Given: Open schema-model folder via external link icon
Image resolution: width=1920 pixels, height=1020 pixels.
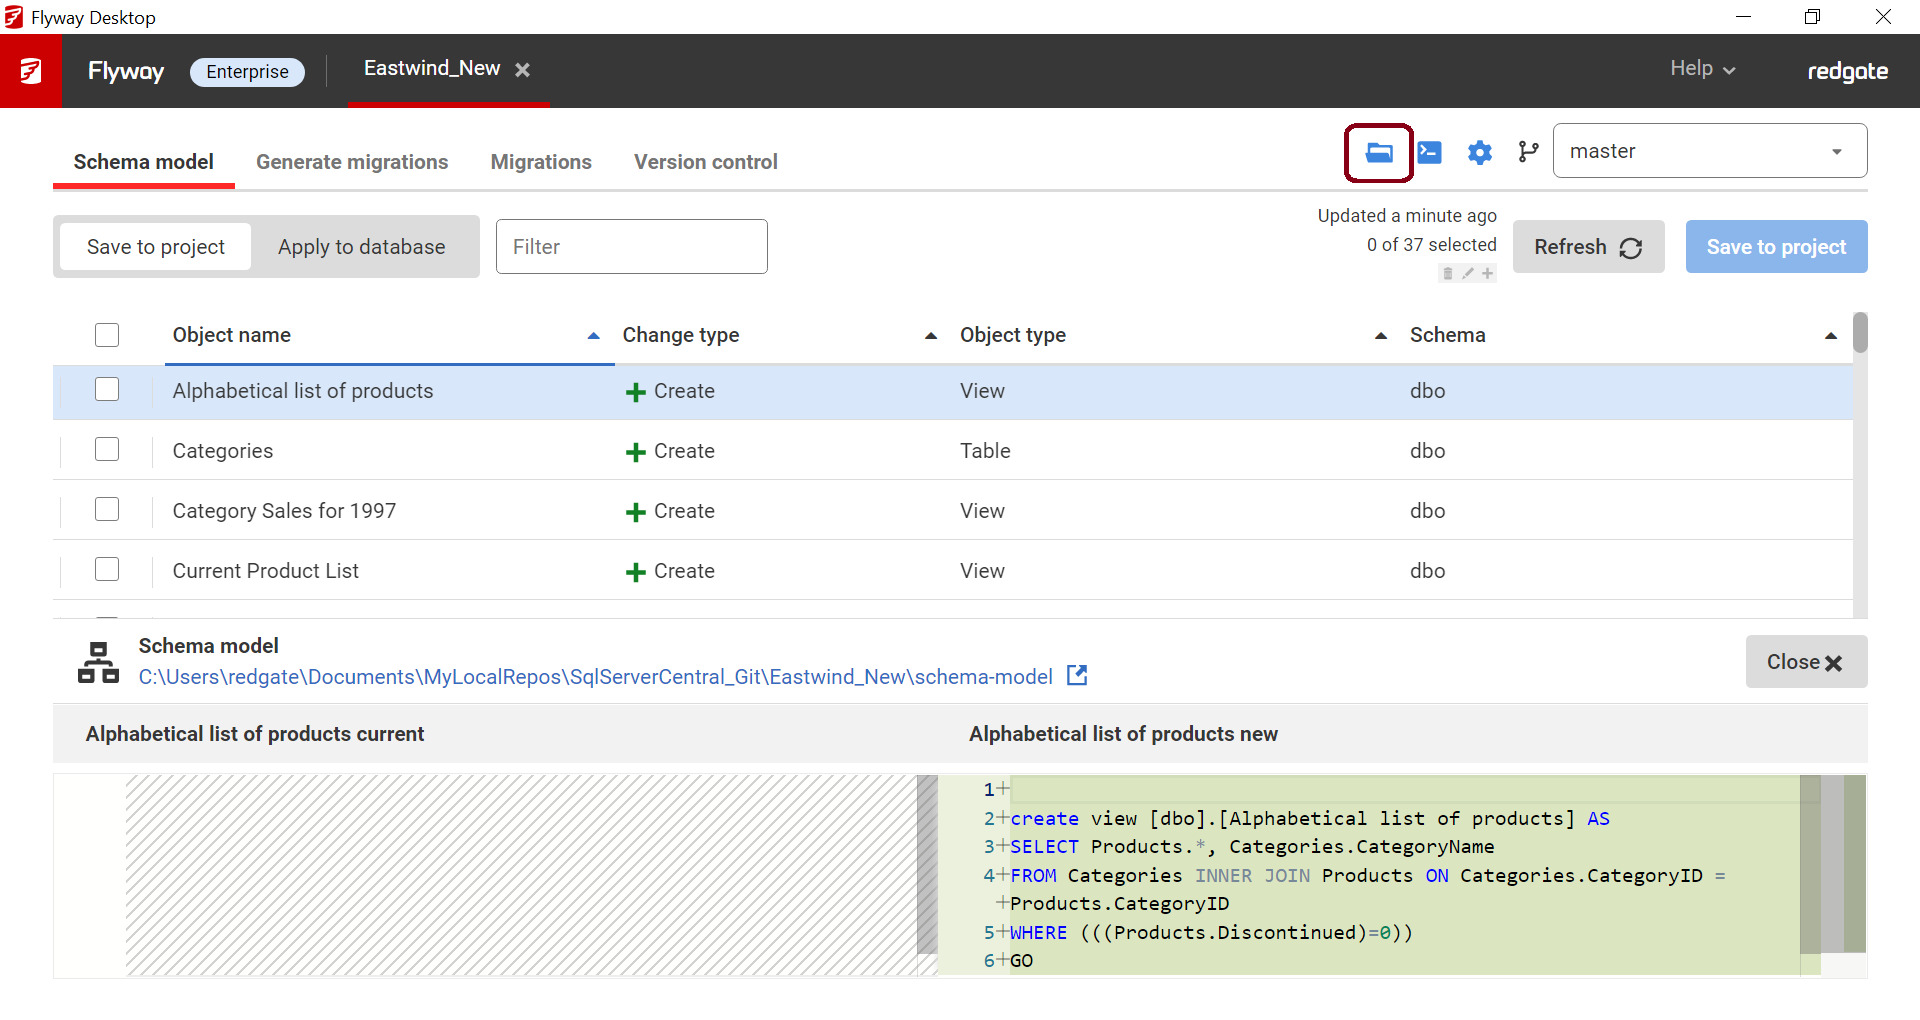Looking at the screenshot, I should (1077, 676).
